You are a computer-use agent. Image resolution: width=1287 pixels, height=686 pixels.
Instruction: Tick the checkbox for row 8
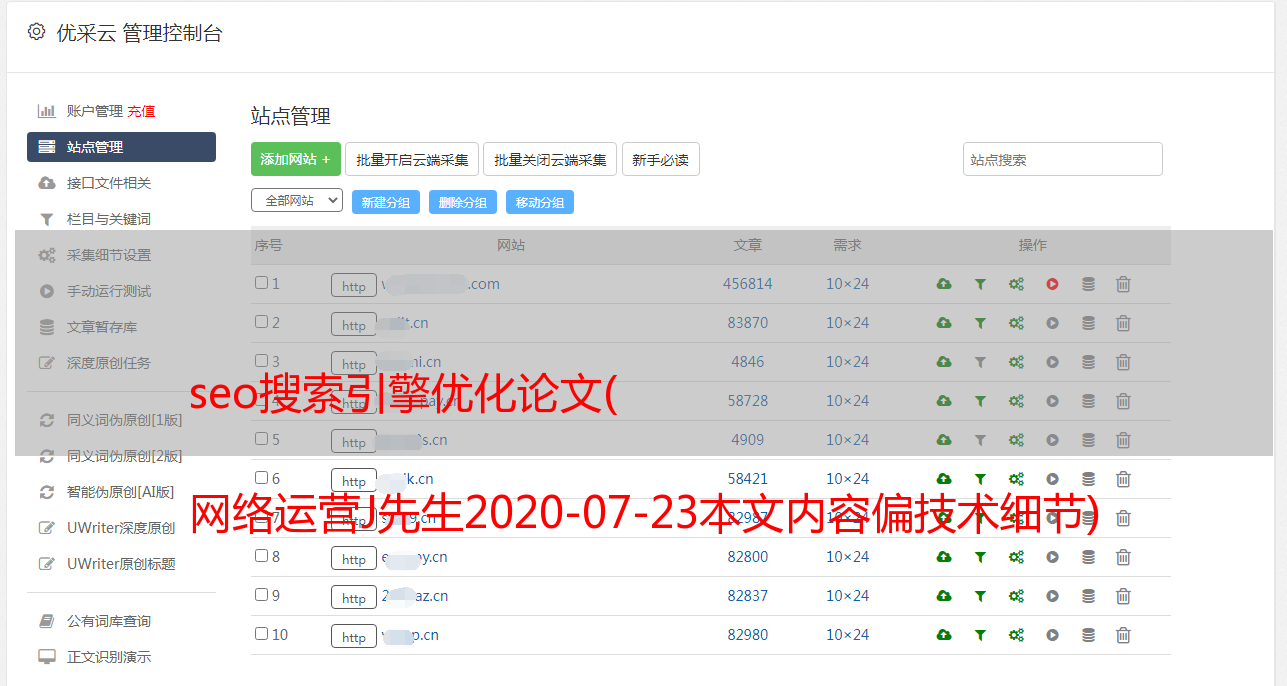[261, 556]
